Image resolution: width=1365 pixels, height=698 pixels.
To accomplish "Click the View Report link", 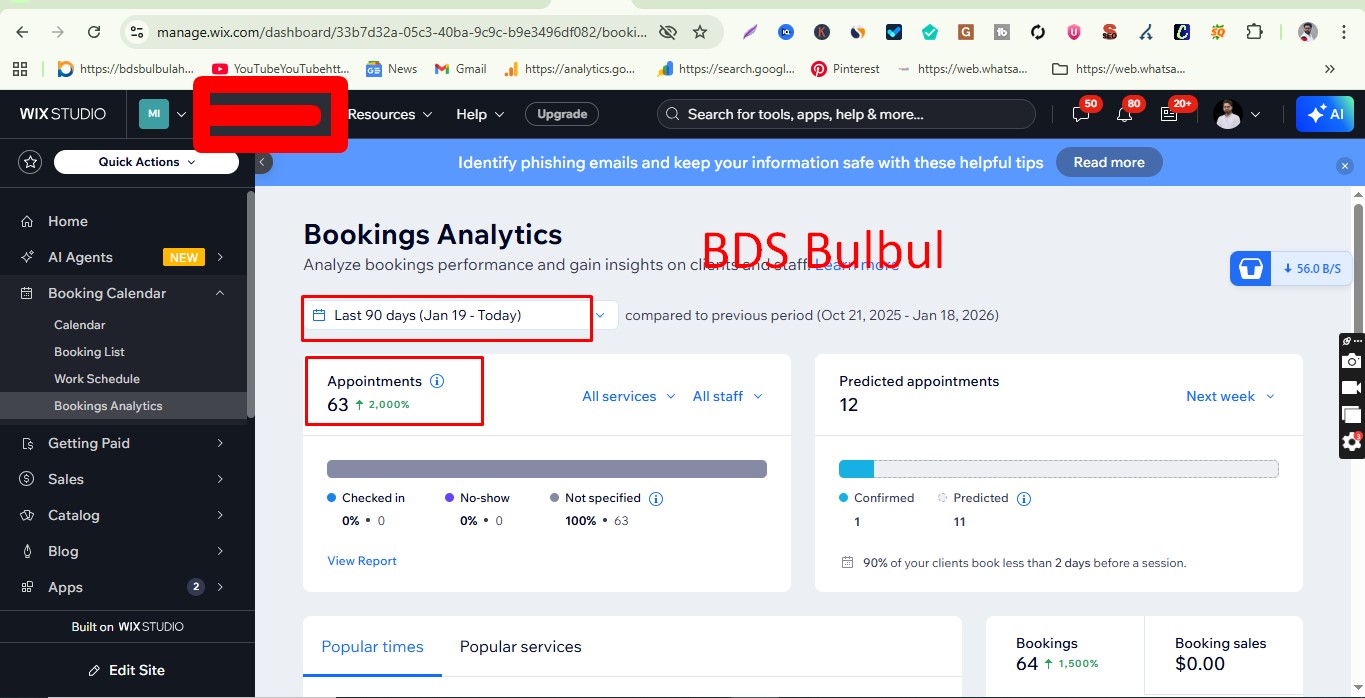I will [x=361, y=560].
